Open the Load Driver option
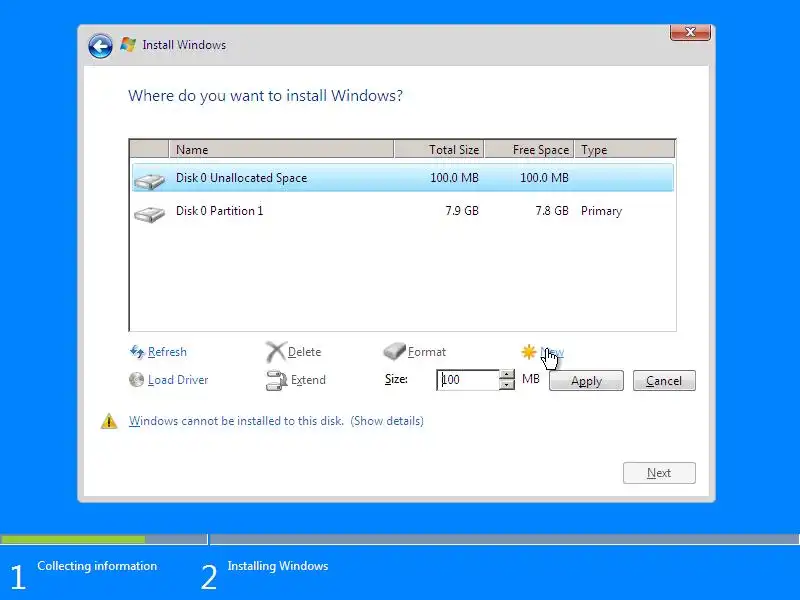This screenshot has width=800, height=600. tap(178, 380)
